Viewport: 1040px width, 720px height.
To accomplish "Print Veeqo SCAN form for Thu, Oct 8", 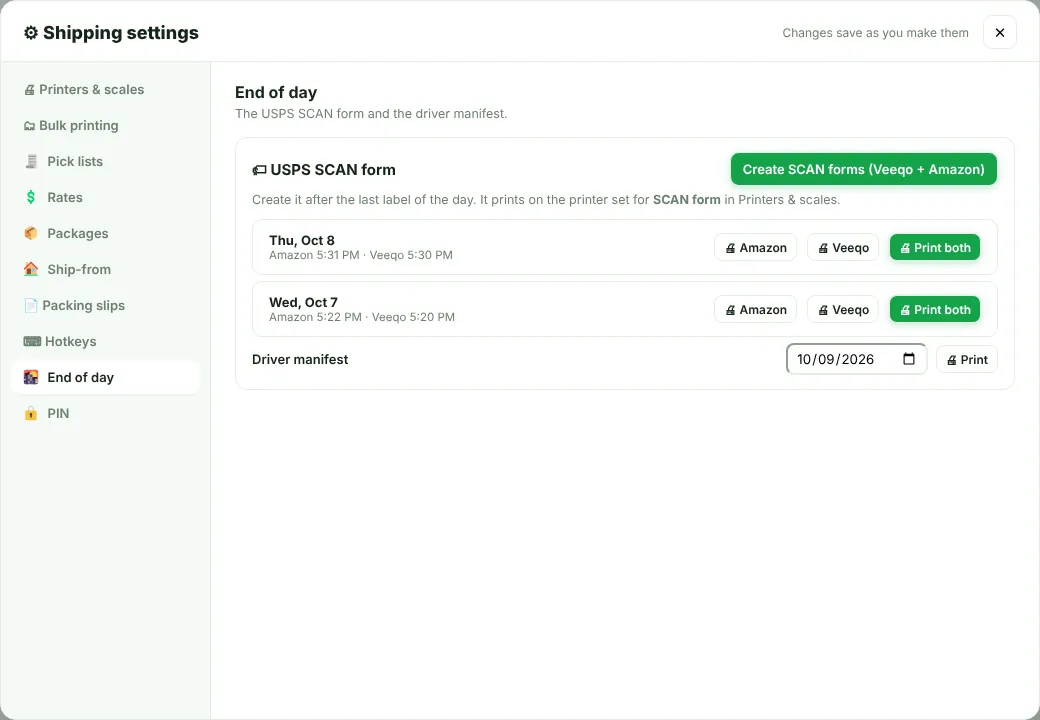I will tap(843, 247).
